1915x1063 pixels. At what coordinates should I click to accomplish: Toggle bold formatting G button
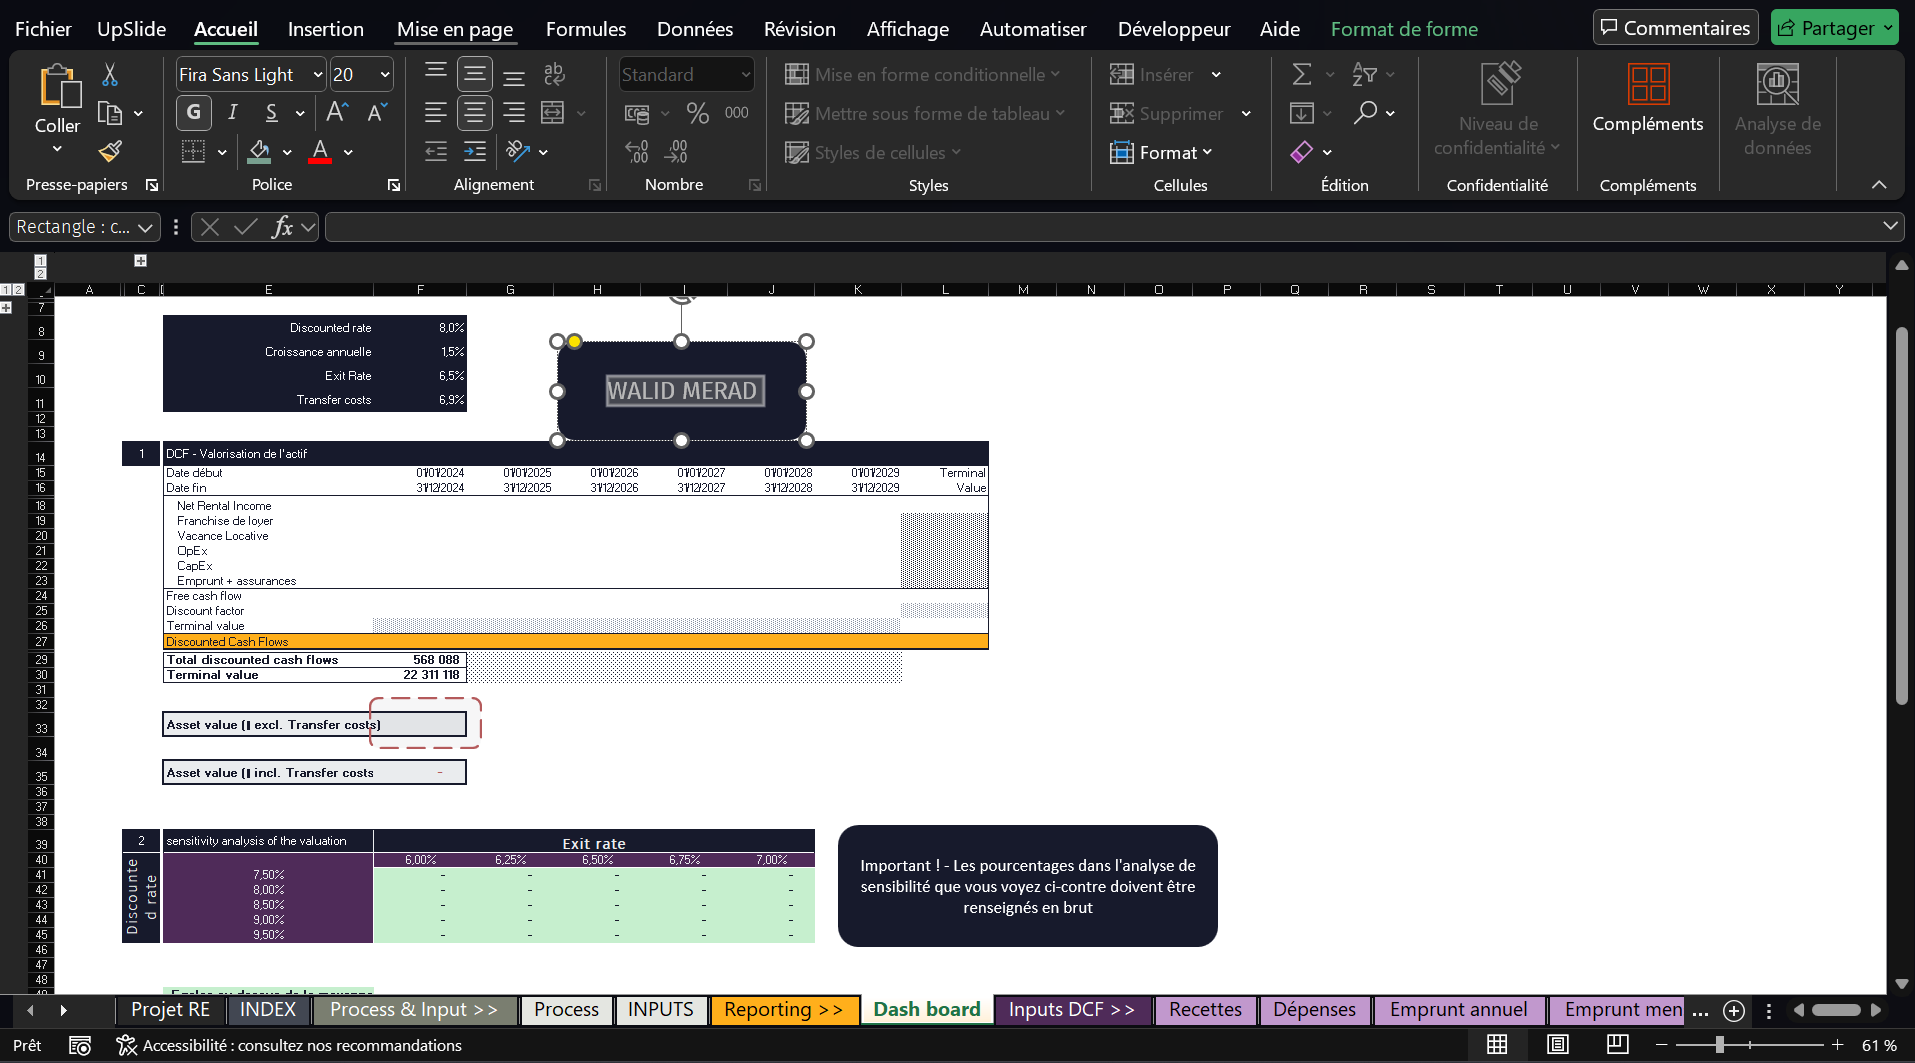[194, 113]
